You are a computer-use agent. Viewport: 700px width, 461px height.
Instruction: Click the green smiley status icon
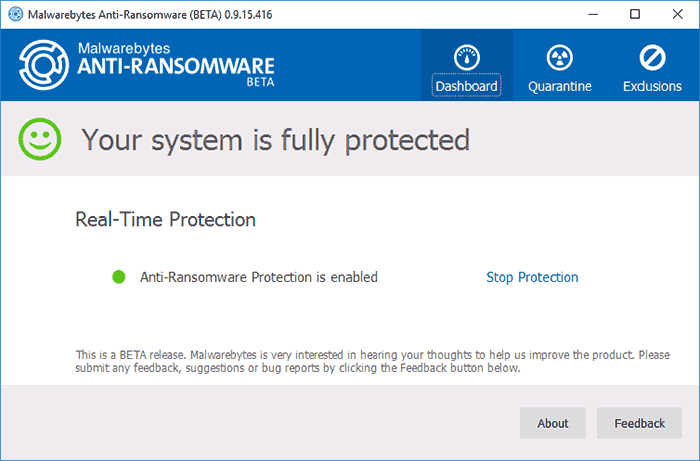(40, 139)
